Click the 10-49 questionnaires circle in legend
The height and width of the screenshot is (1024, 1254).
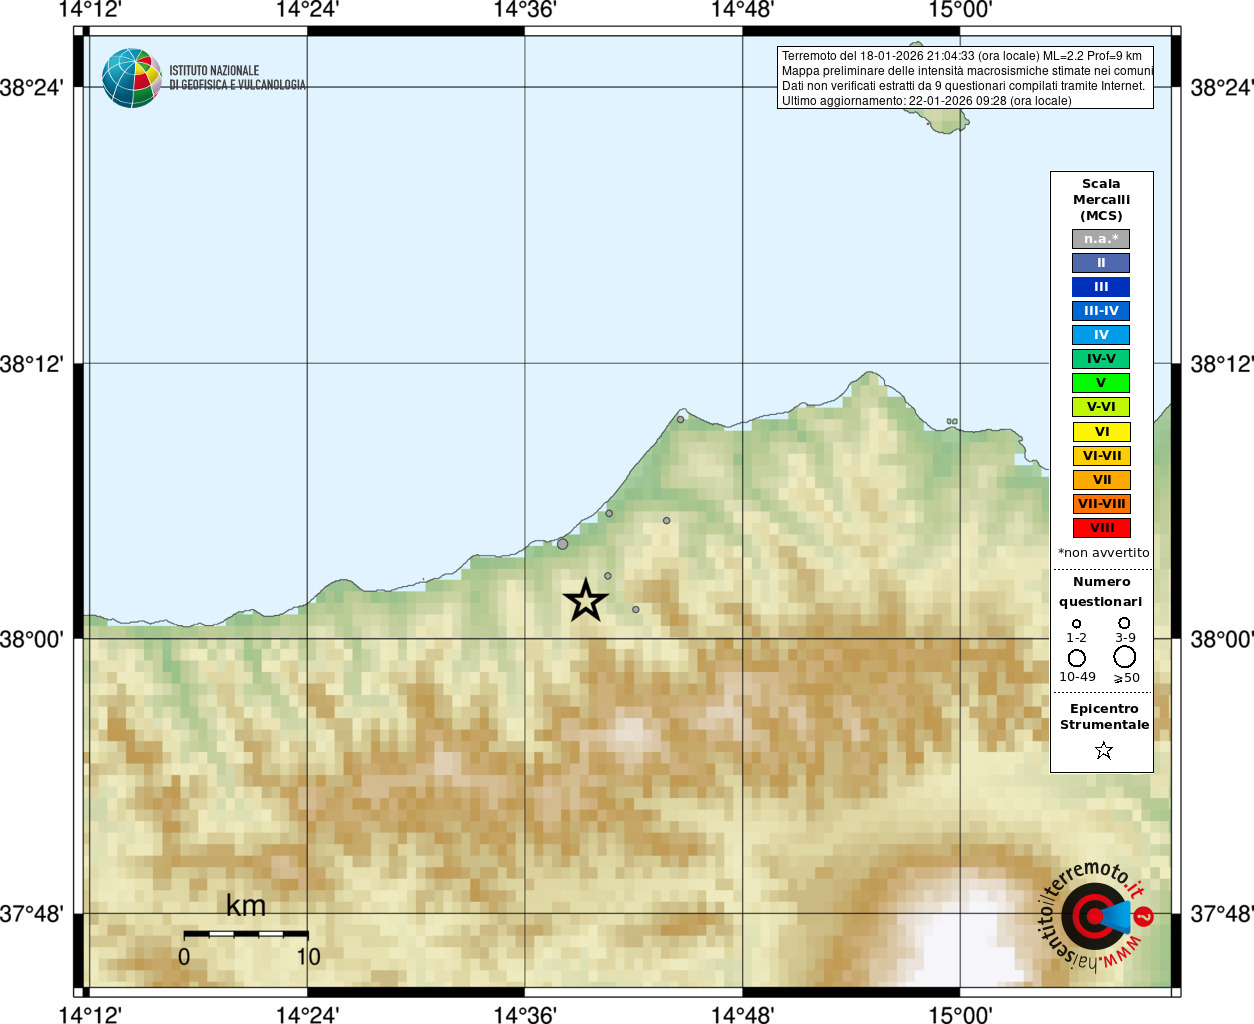point(1077,658)
